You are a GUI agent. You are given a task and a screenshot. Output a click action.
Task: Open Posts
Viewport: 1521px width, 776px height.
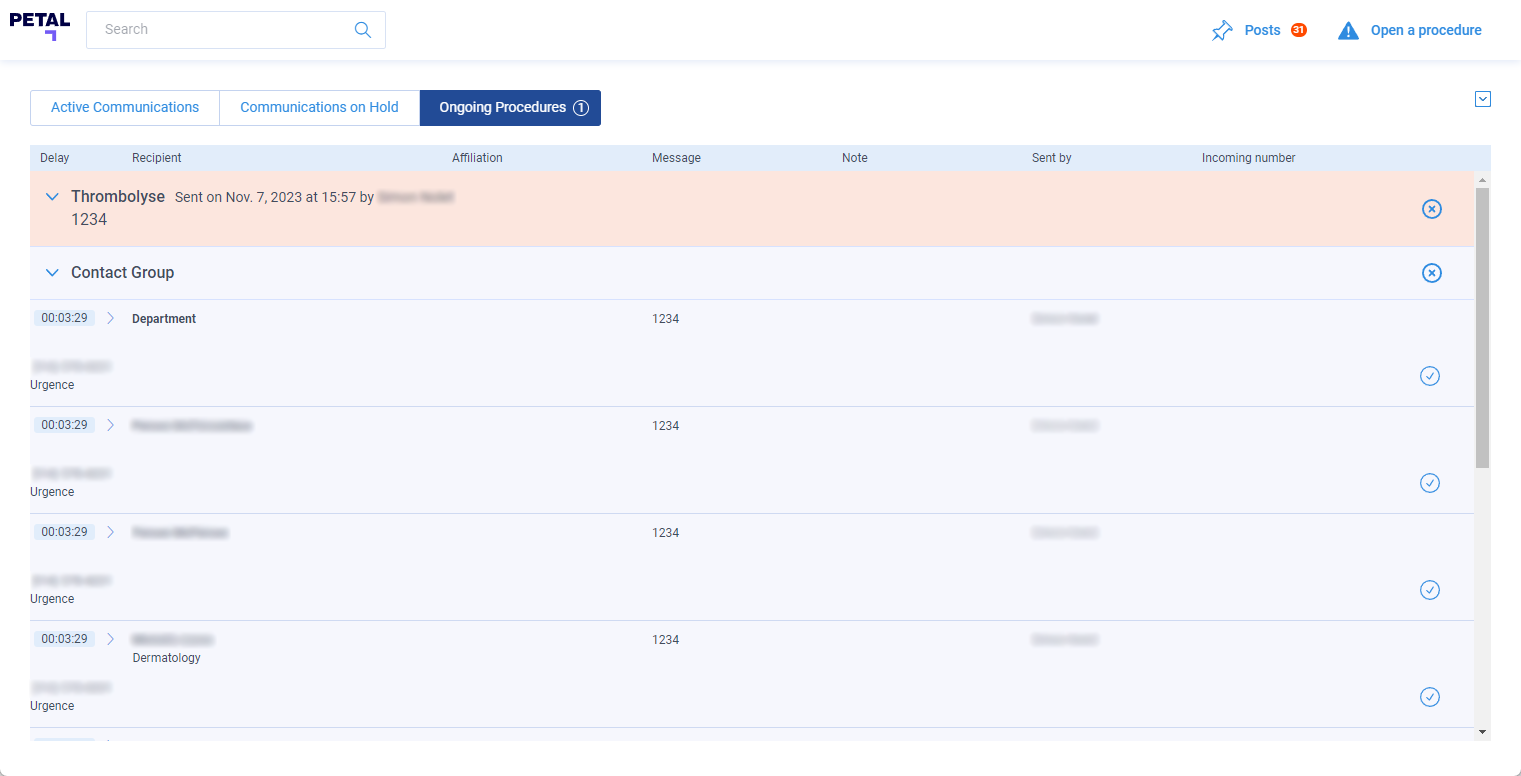pos(1262,31)
